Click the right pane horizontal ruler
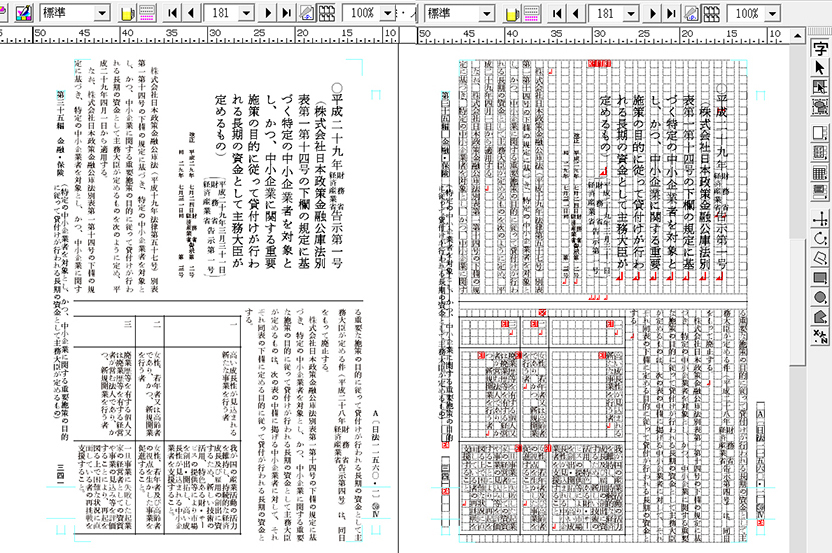 click(604, 36)
